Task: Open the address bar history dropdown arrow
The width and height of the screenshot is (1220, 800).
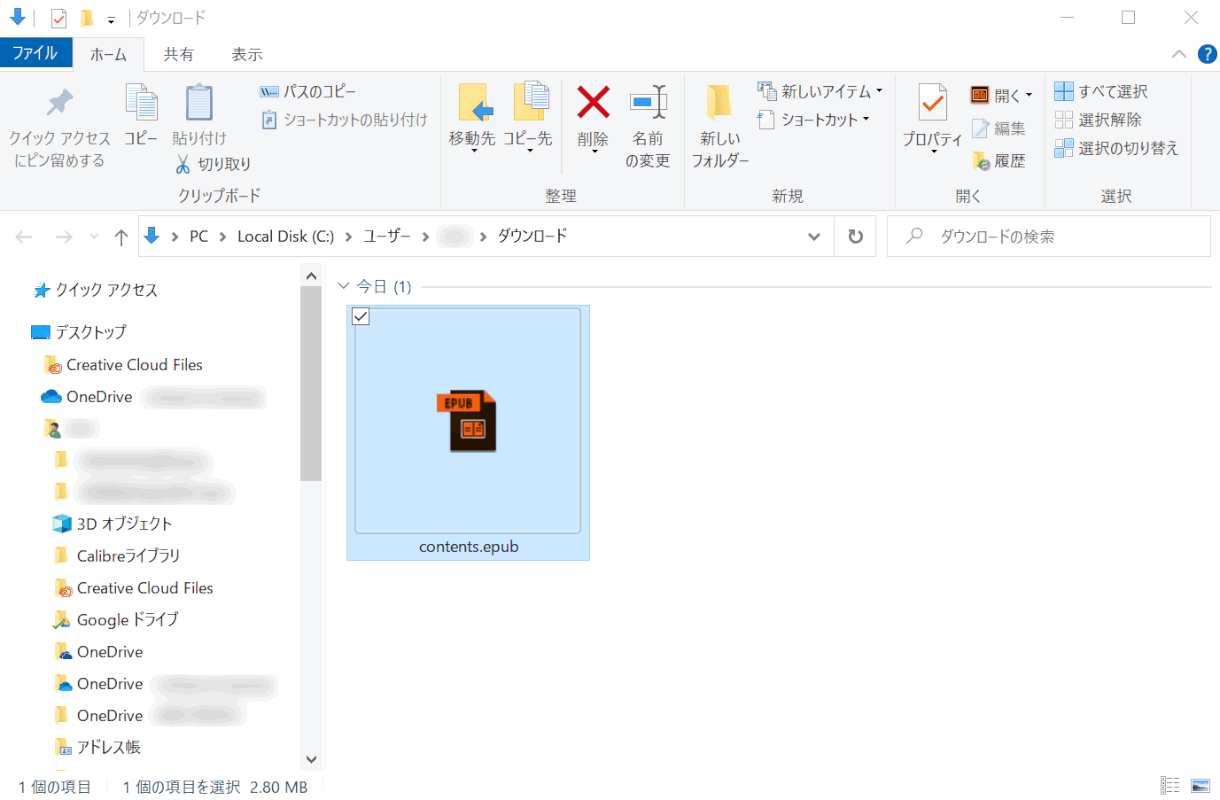Action: tap(813, 237)
